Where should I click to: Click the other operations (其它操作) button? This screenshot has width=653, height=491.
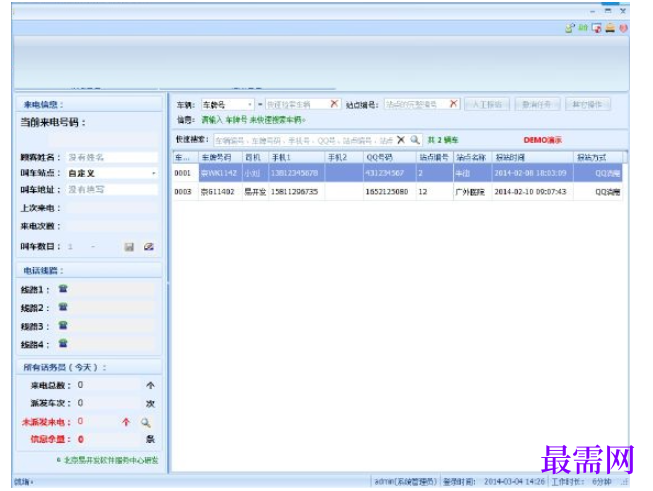point(588,104)
